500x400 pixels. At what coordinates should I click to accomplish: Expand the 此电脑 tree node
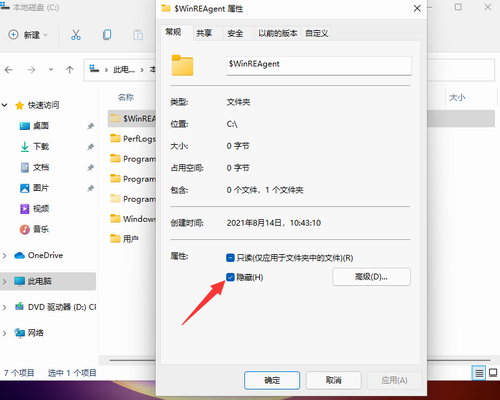coord(4,281)
